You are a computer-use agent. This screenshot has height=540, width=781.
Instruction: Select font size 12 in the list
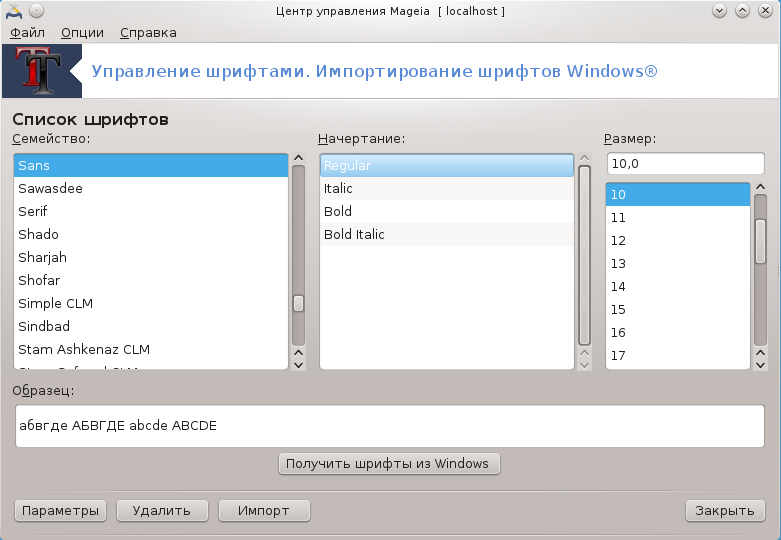(x=678, y=240)
